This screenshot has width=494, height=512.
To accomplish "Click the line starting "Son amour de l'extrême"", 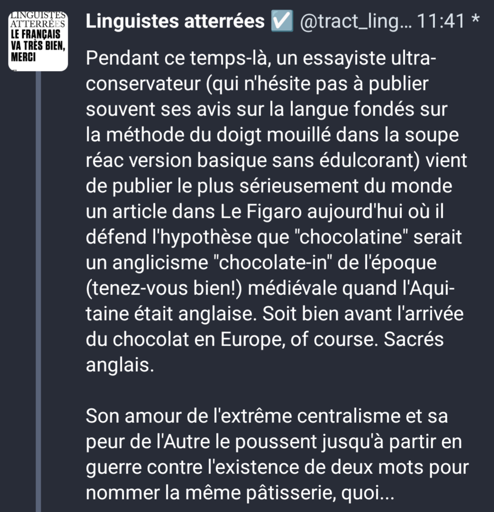I will 267,416.
